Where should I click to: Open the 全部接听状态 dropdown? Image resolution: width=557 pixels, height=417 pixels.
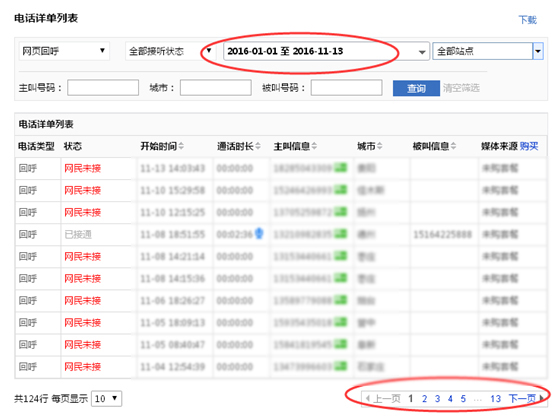[170, 51]
